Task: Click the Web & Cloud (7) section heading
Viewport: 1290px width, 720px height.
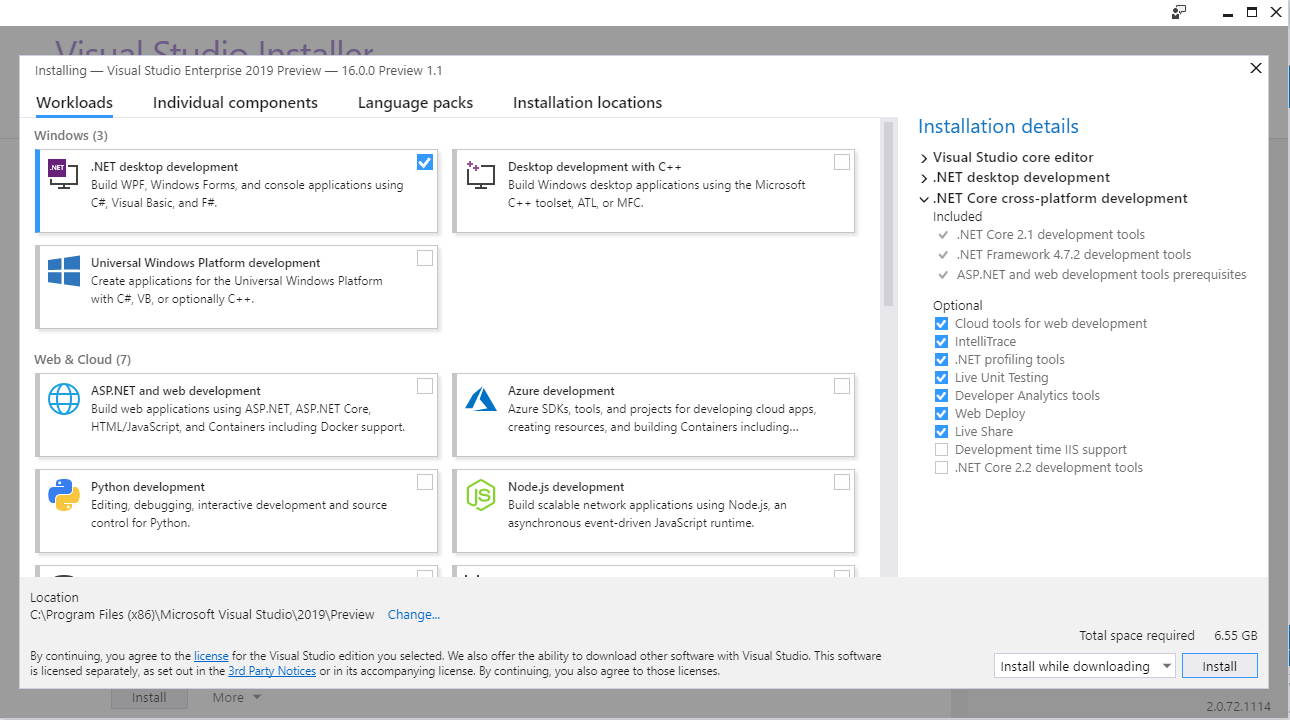Action: click(82, 359)
